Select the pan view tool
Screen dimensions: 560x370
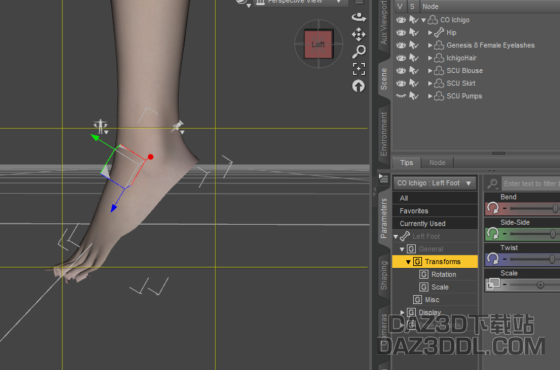[359, 34]
